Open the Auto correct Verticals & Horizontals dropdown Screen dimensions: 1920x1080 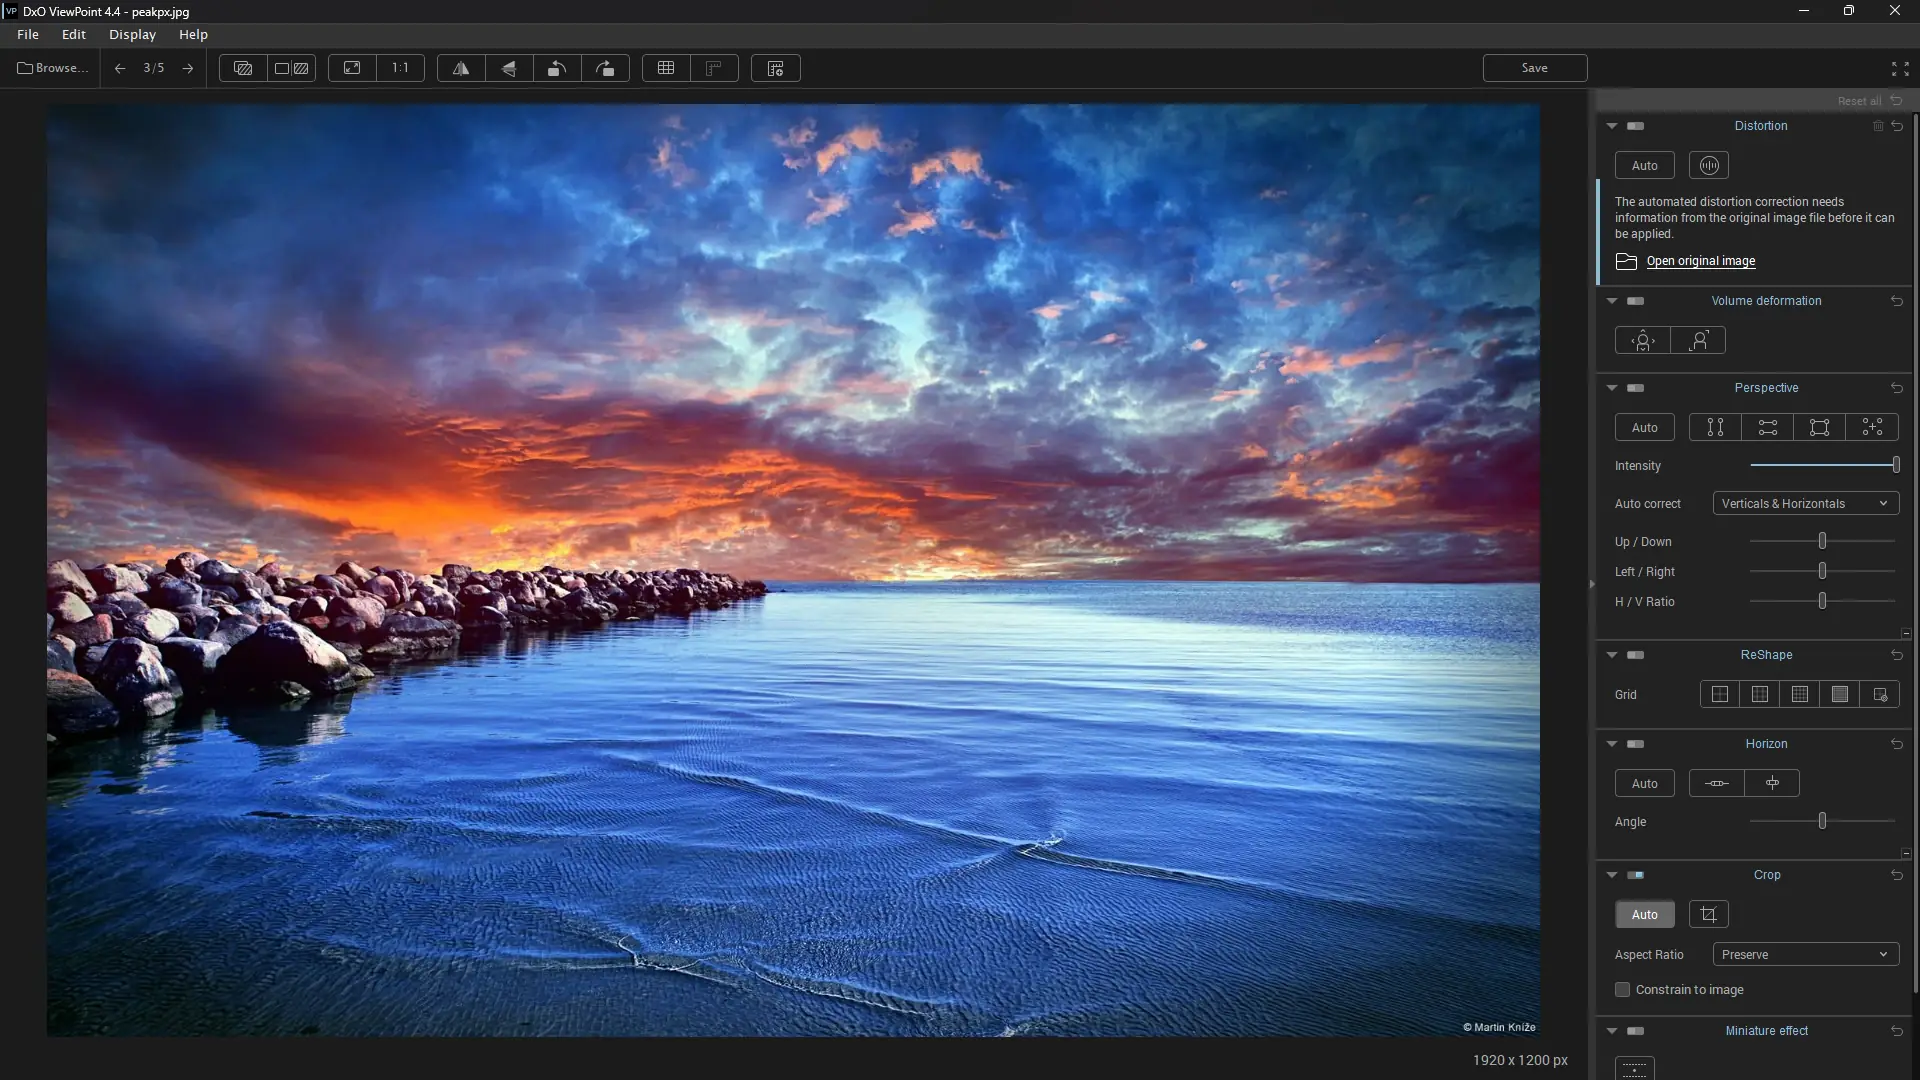point(1805,504)
